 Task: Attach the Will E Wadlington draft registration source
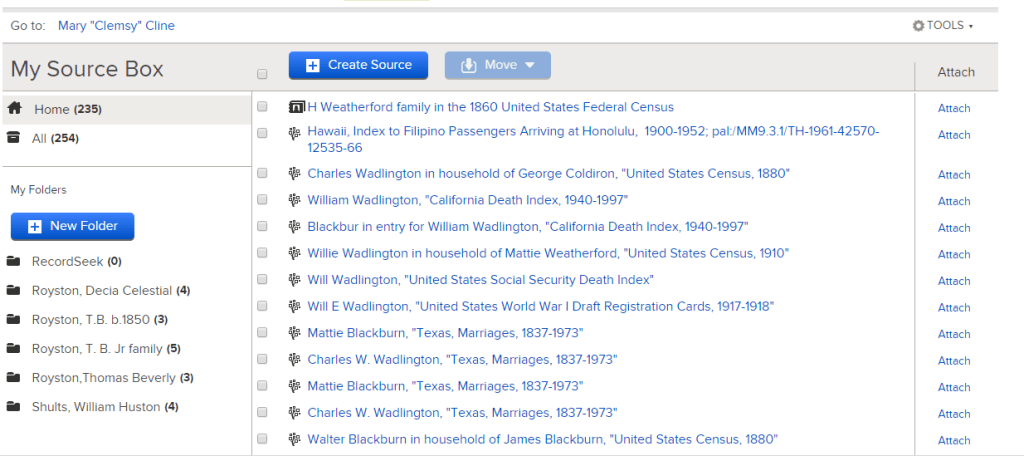coord(953,307)
